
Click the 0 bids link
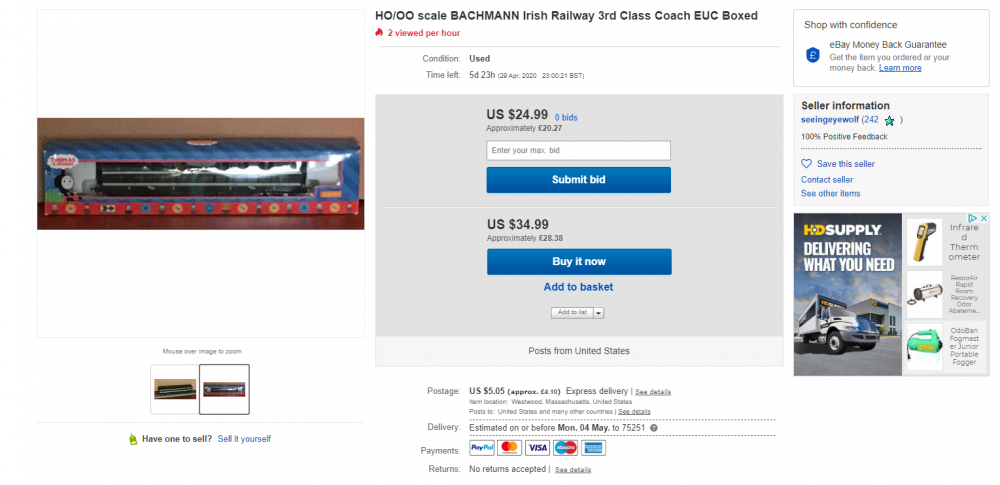pyautogui.click(x=566, y=118)
